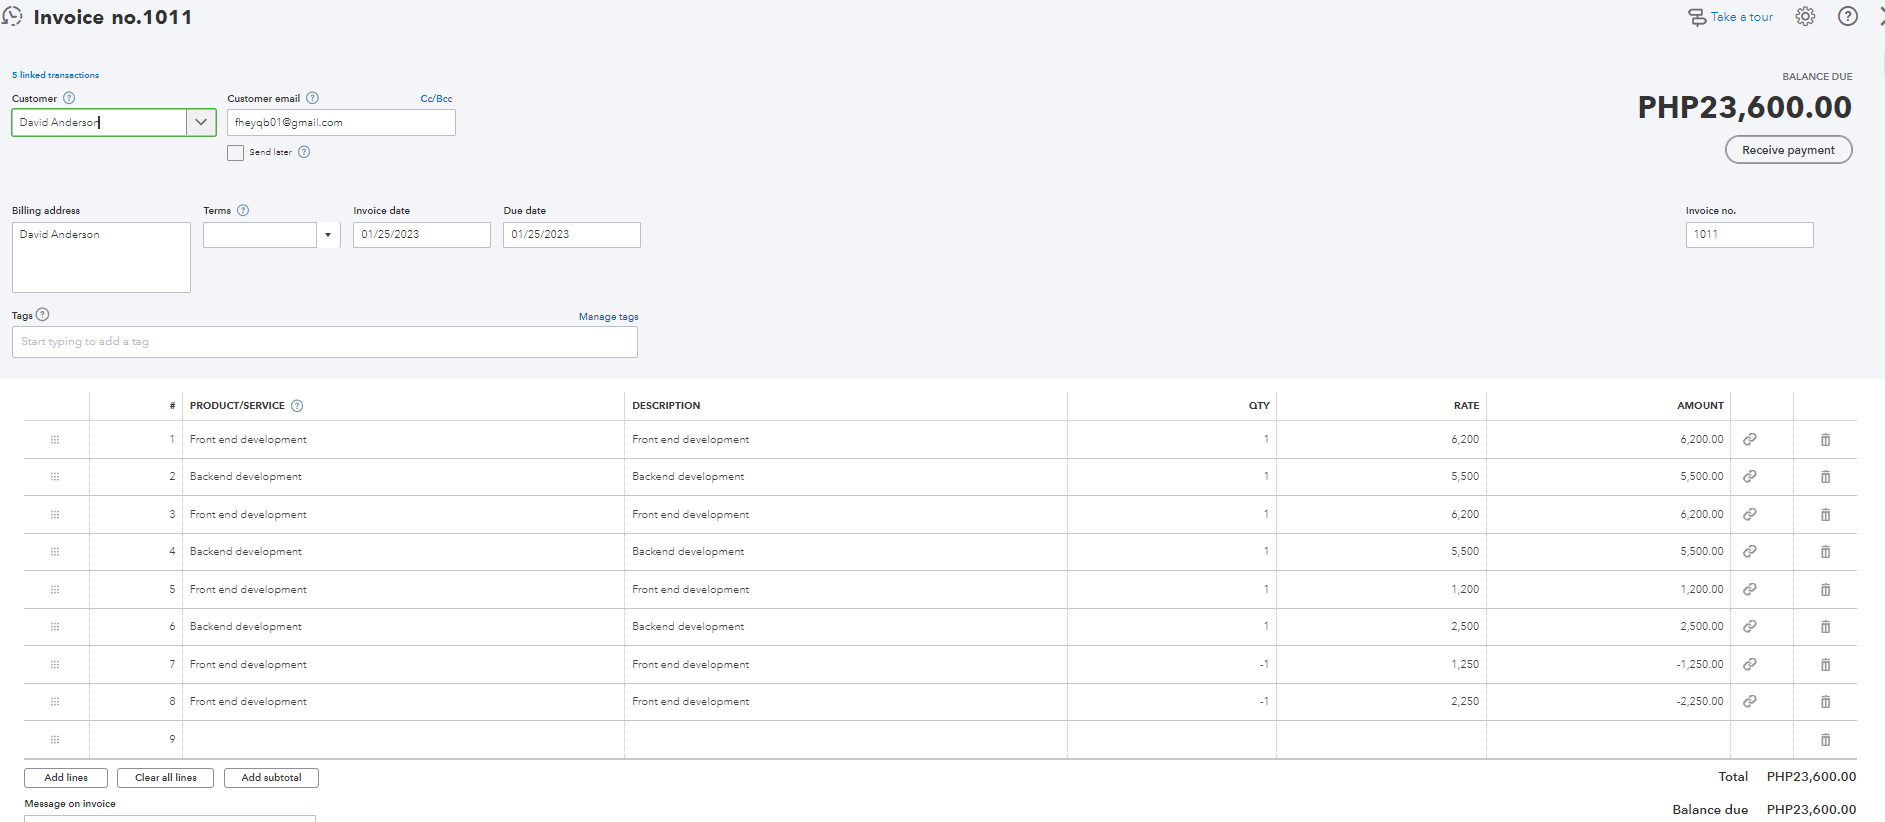
Task: Click the Customer email input field
Action: [341, 122]
